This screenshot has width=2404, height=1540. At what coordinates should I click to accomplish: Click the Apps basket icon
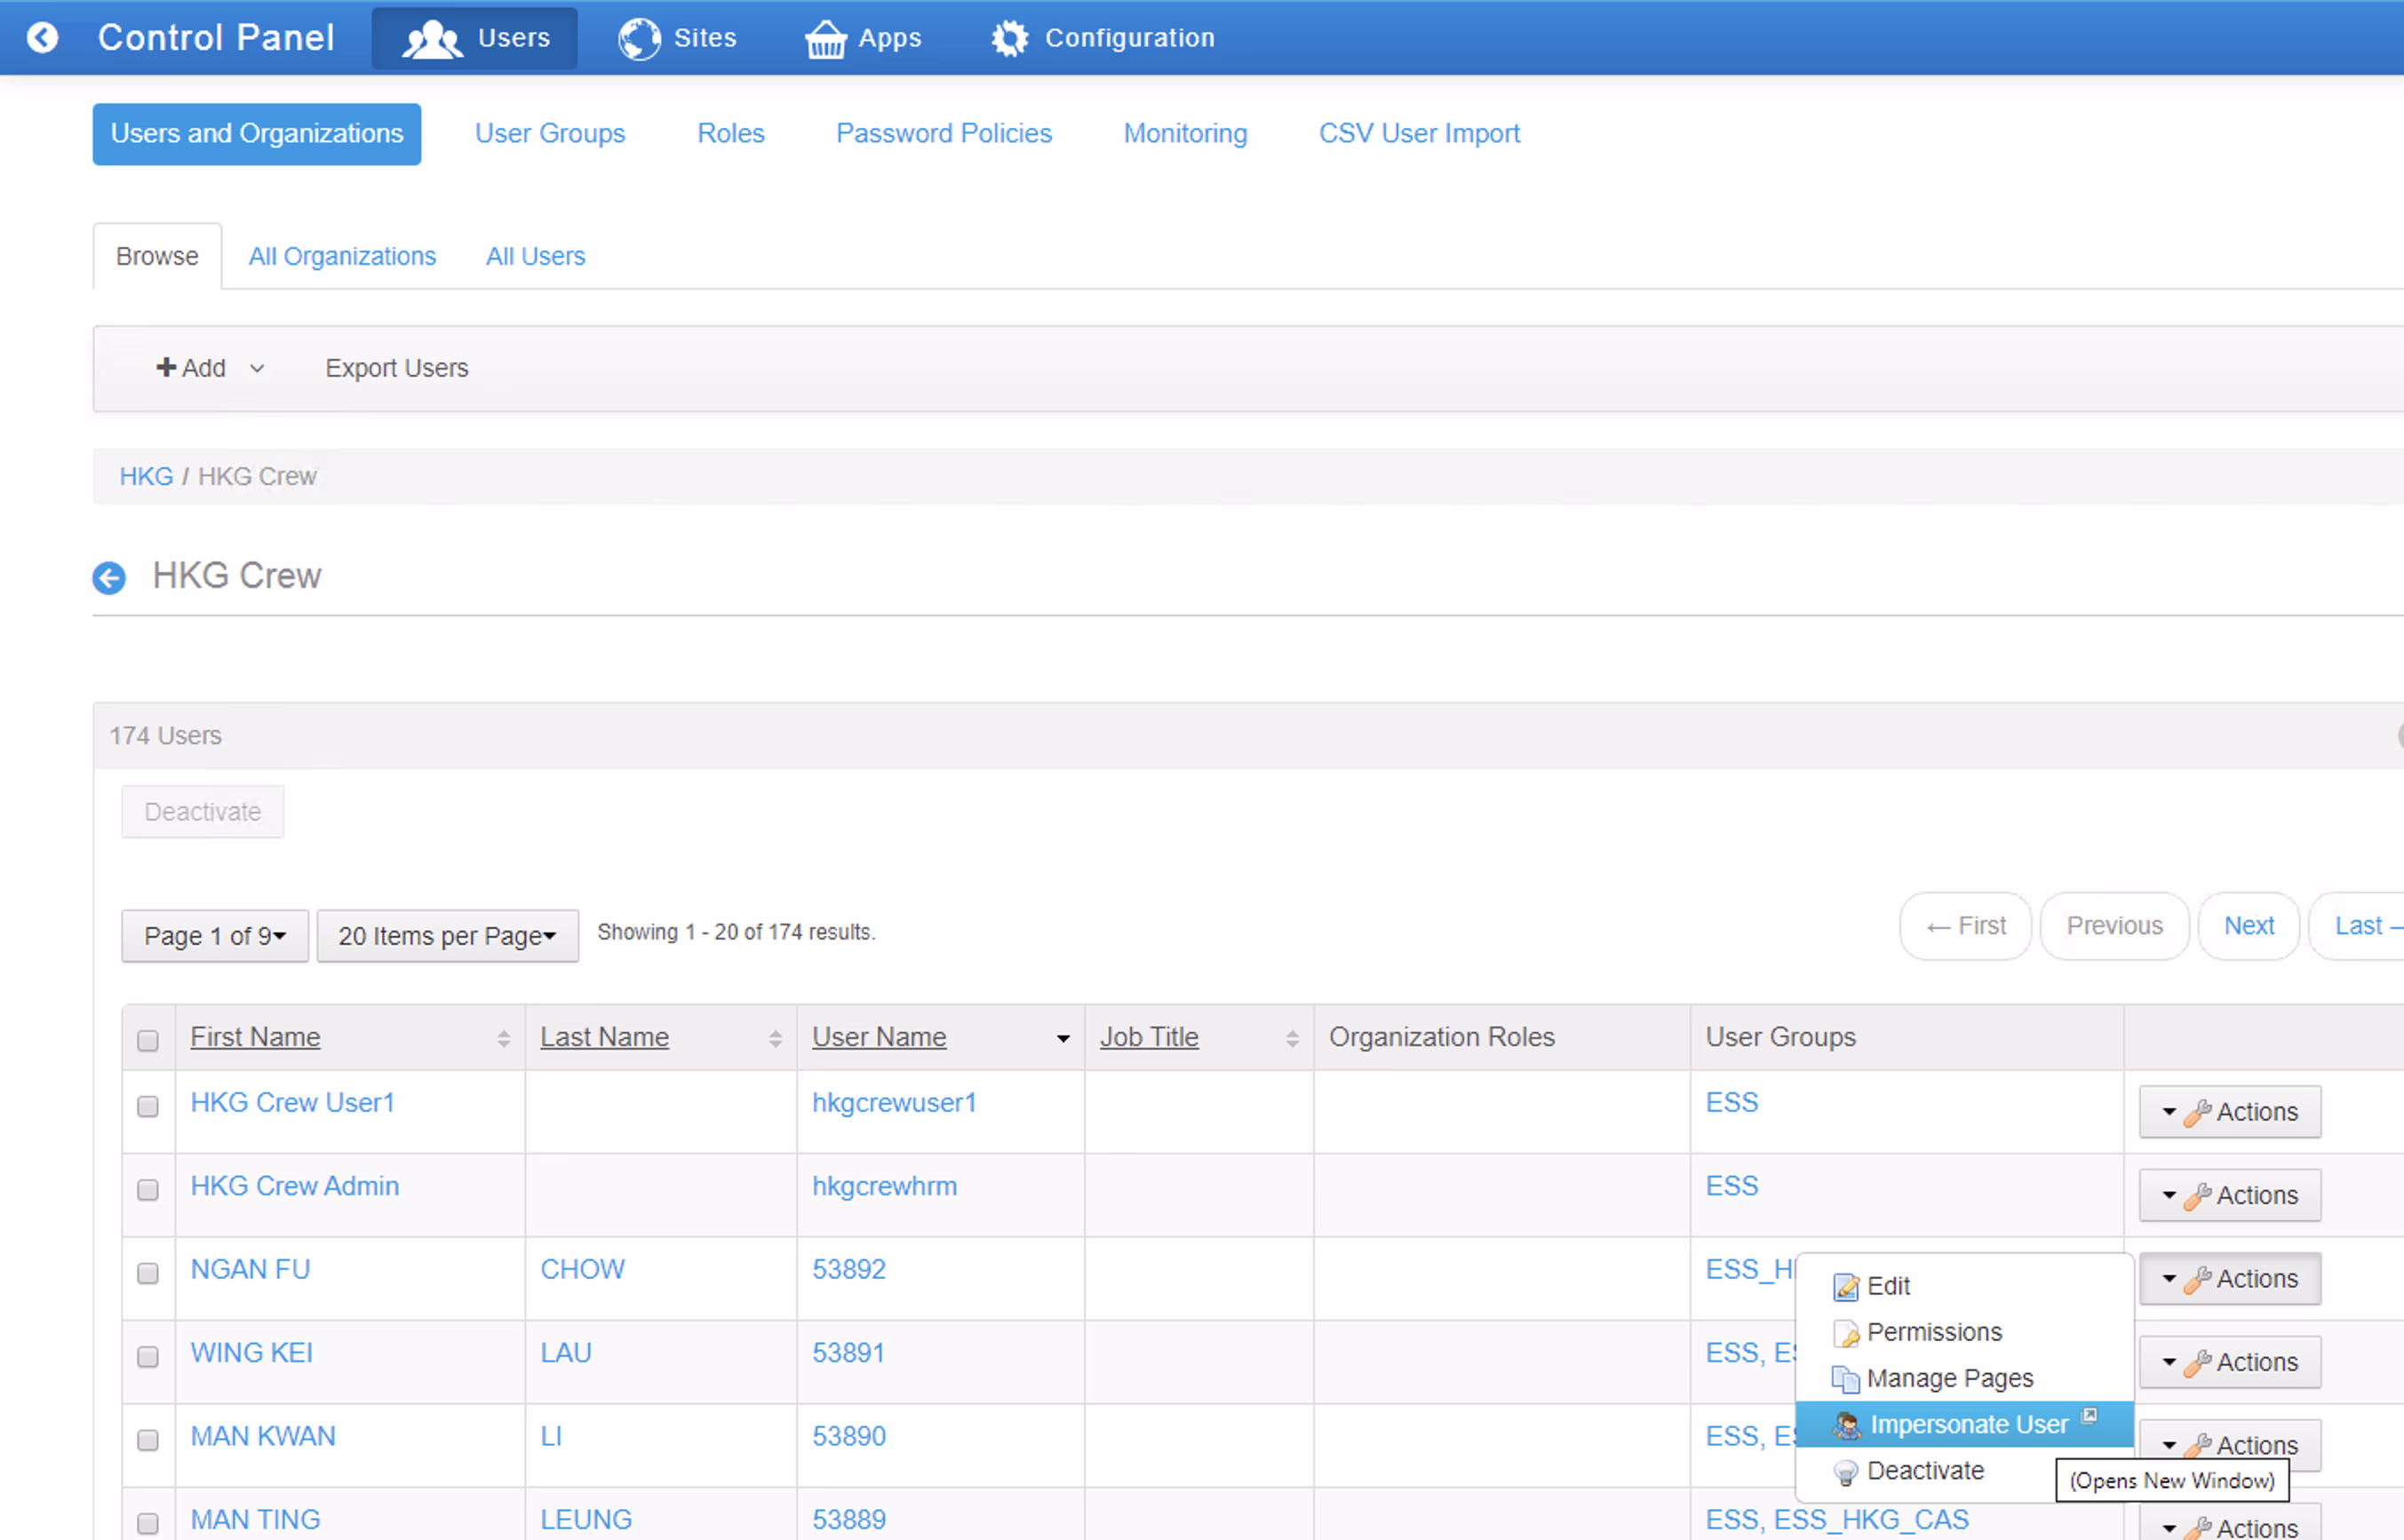[825, 39]
